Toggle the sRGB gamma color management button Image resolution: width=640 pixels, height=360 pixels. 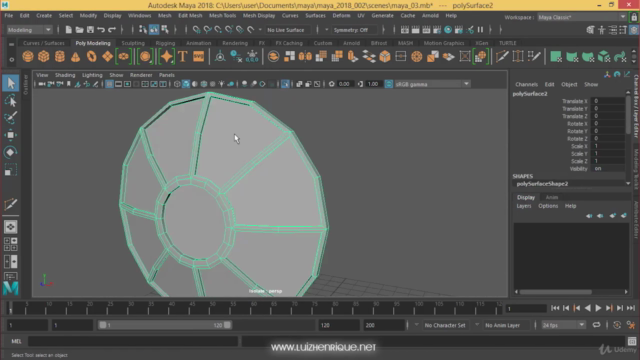389,84
